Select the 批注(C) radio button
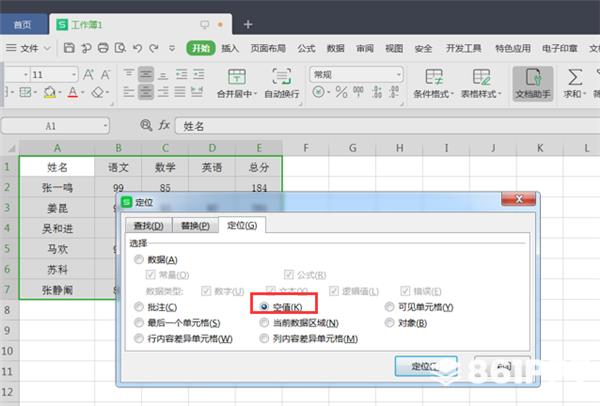This screenshot has width=600, height=406. (x=139, y=307)
